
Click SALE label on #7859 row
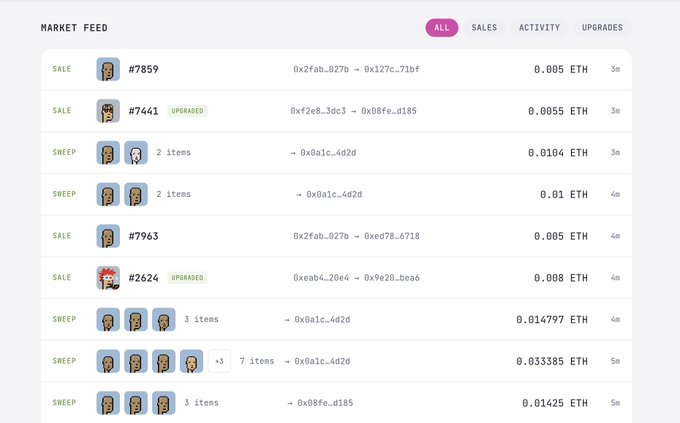[62, 69]
